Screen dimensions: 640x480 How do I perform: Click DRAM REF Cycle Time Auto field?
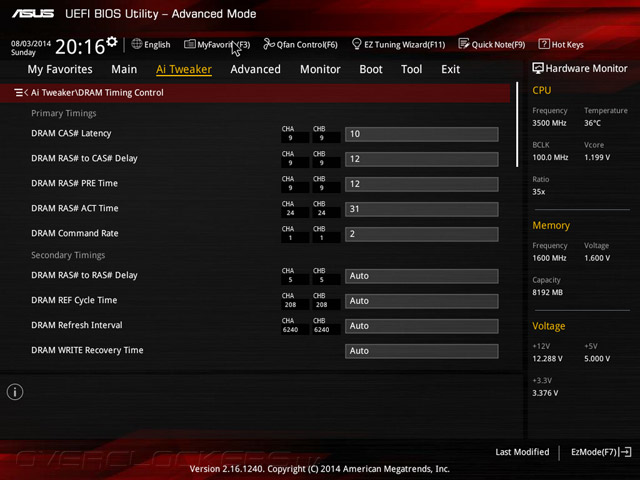[x=422, y=301]
